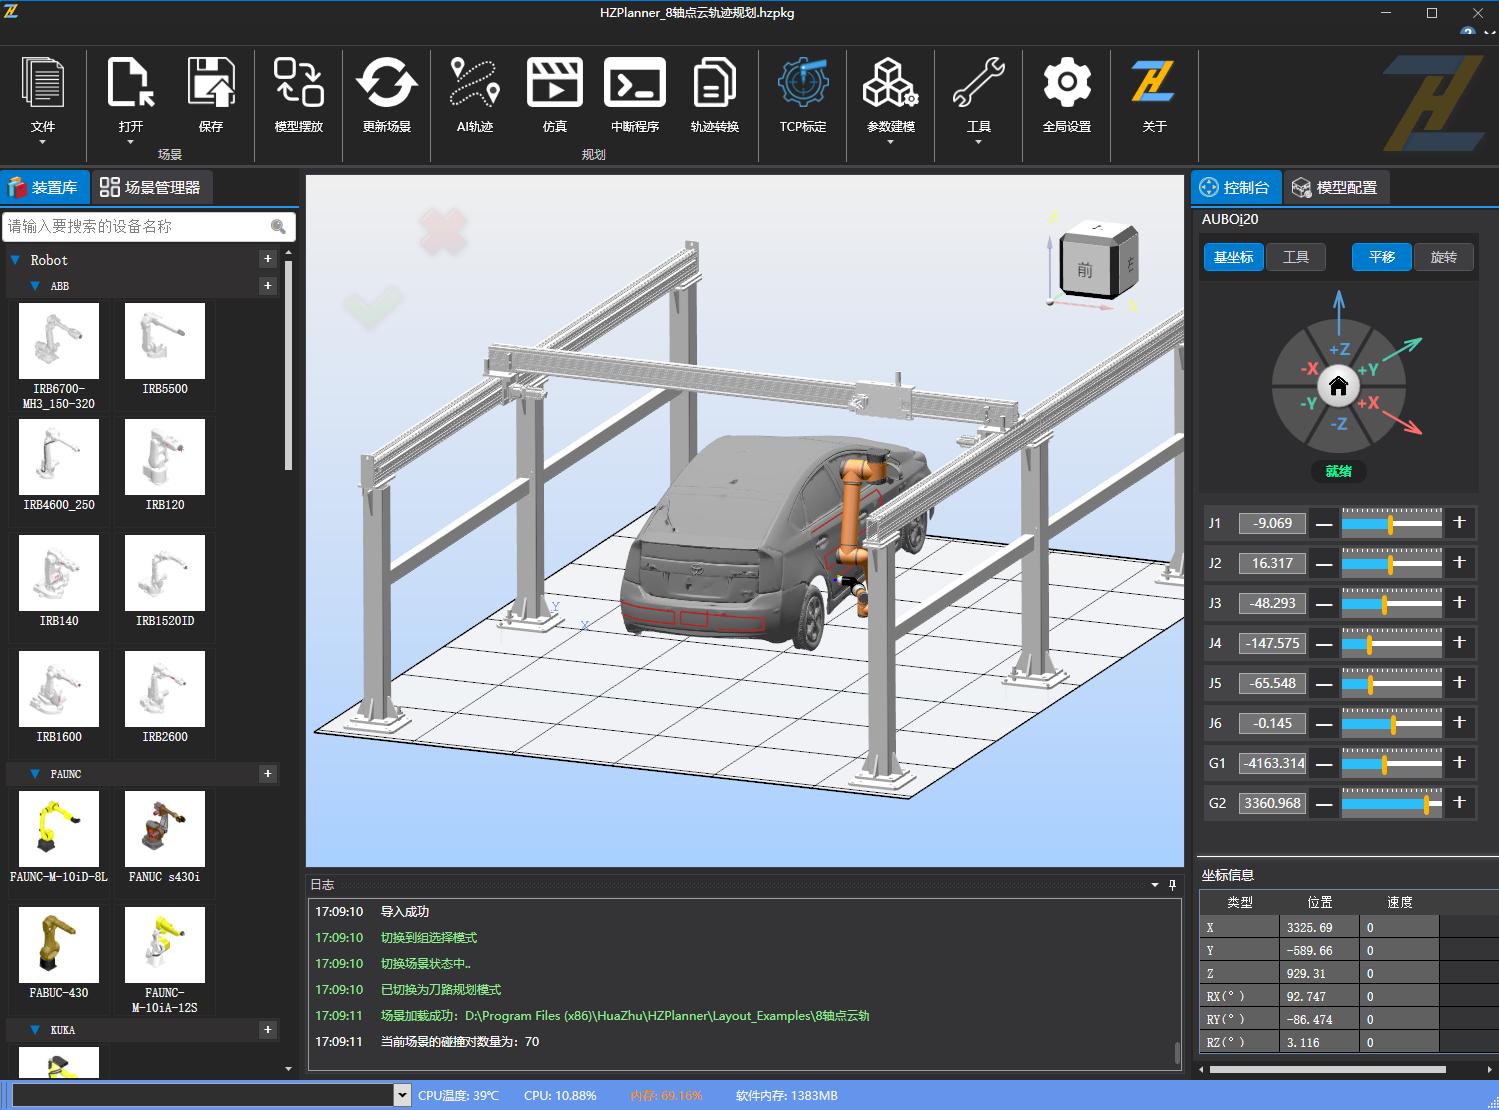Select the 基坐标 base coordinate mode
Screen dimensions: 1499x1110
click(1233, 257)
